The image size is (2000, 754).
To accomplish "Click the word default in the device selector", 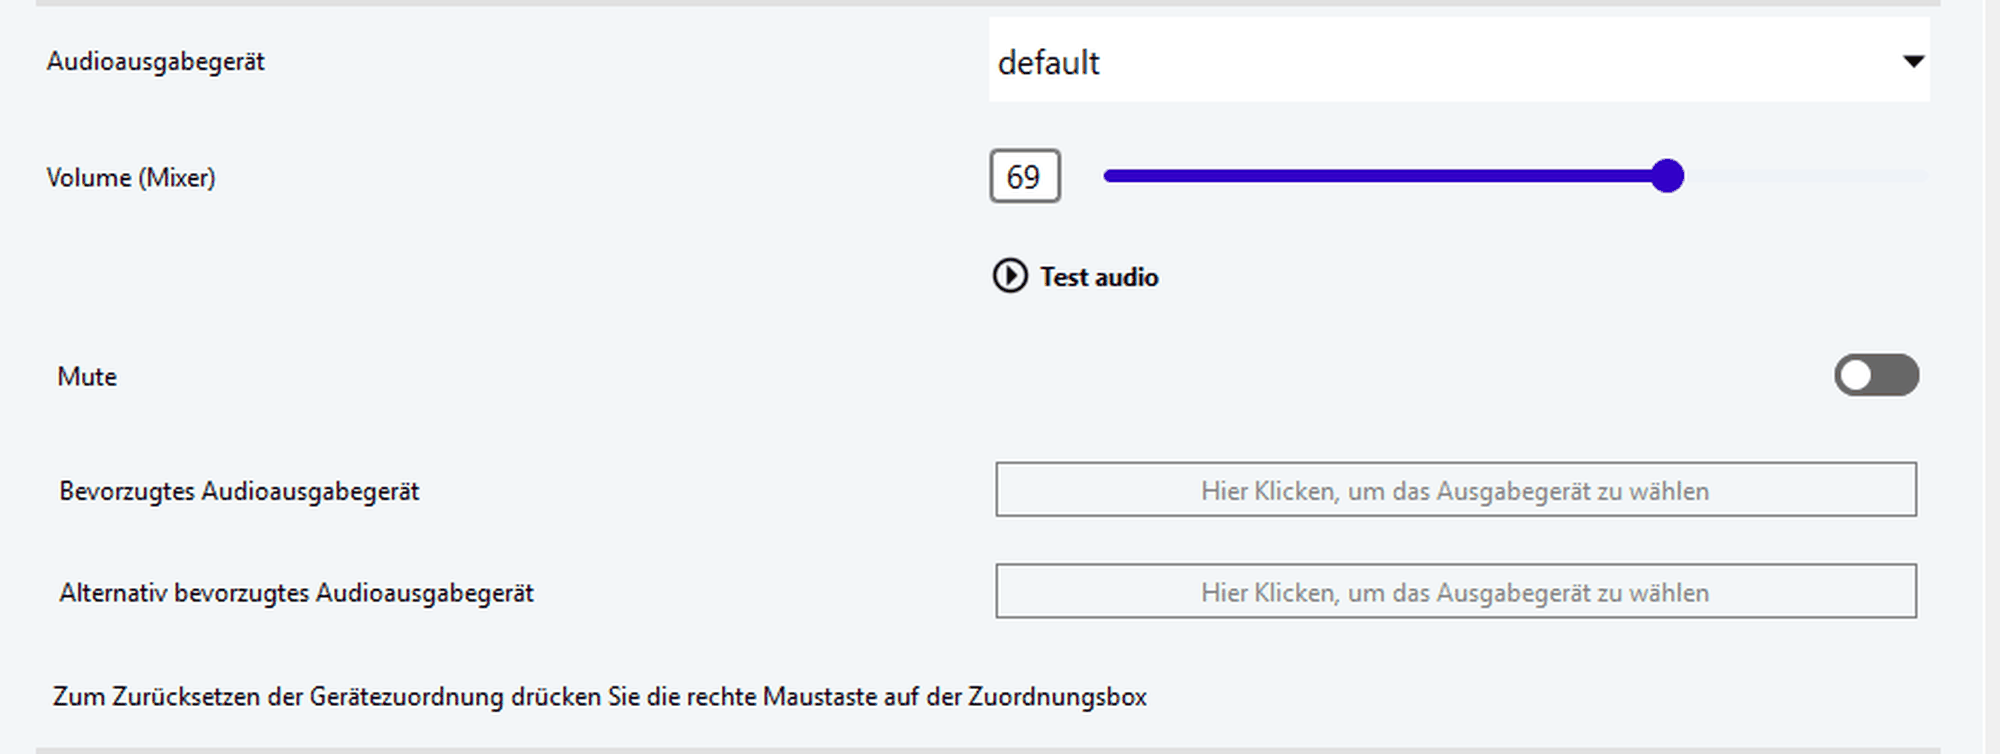I will [x=1048, y=63].
